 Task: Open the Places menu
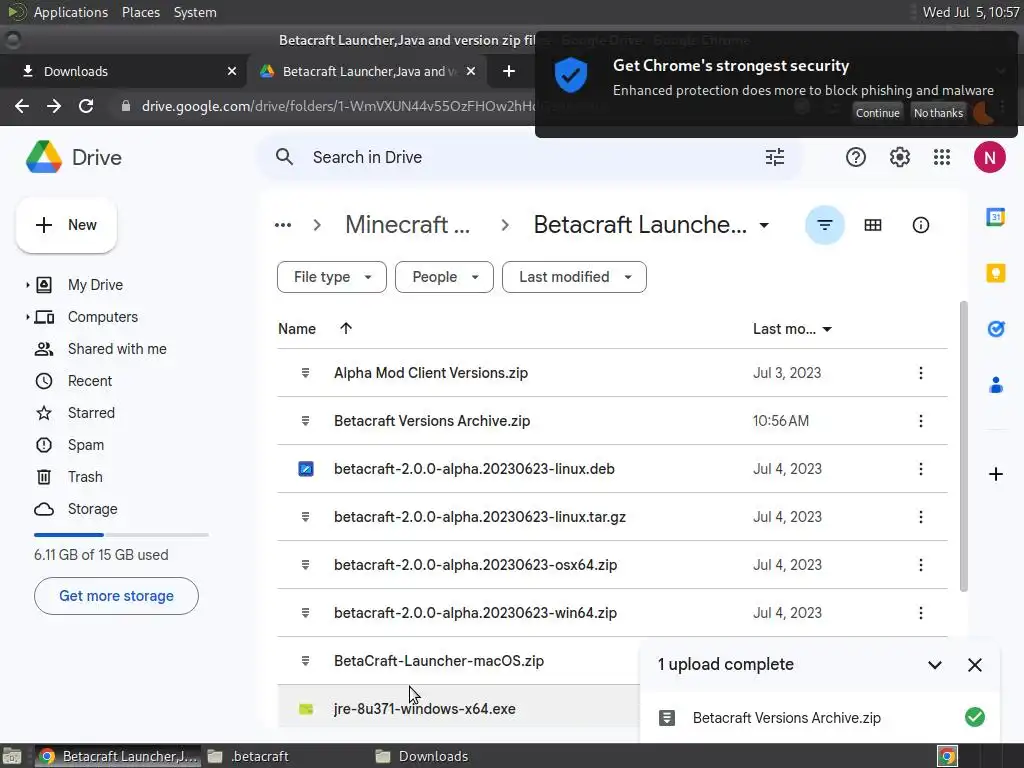141,12
